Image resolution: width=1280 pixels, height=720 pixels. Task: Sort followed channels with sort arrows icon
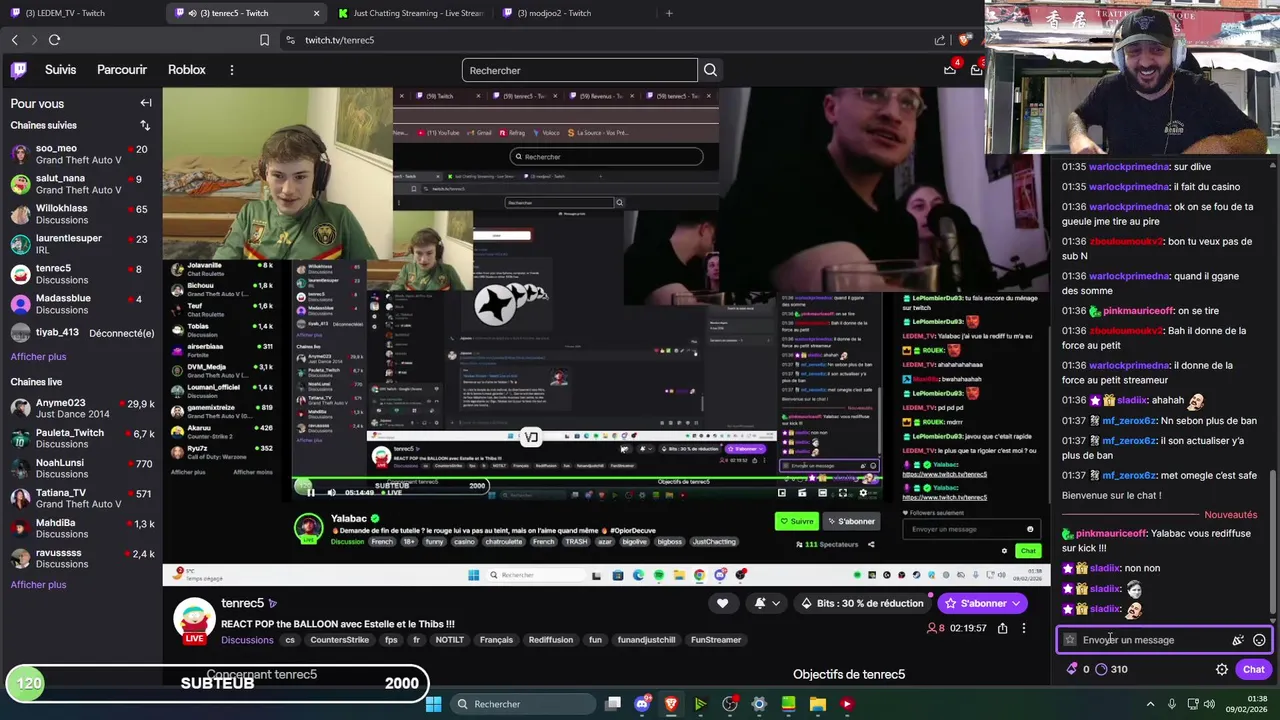coord(145,125)
